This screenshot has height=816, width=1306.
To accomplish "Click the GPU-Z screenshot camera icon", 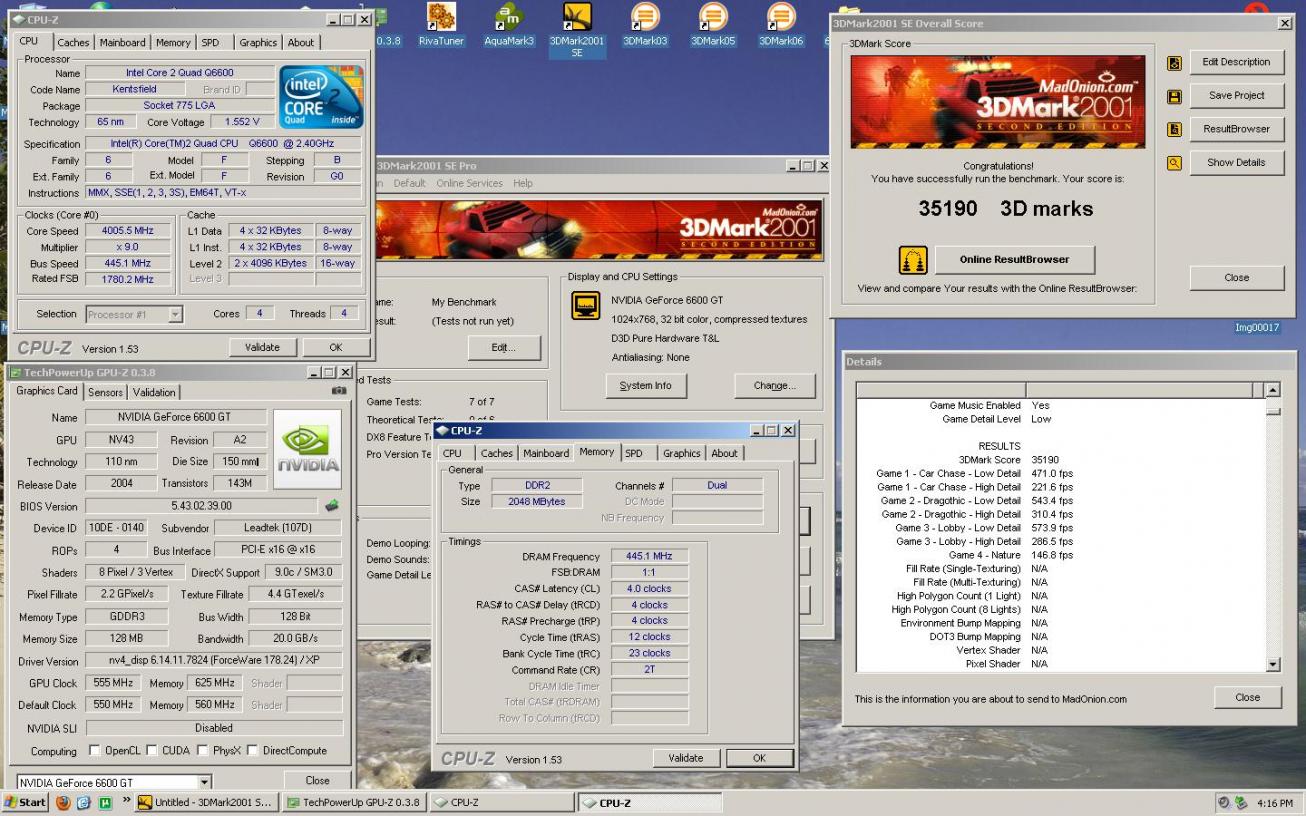I will (339, 391).
